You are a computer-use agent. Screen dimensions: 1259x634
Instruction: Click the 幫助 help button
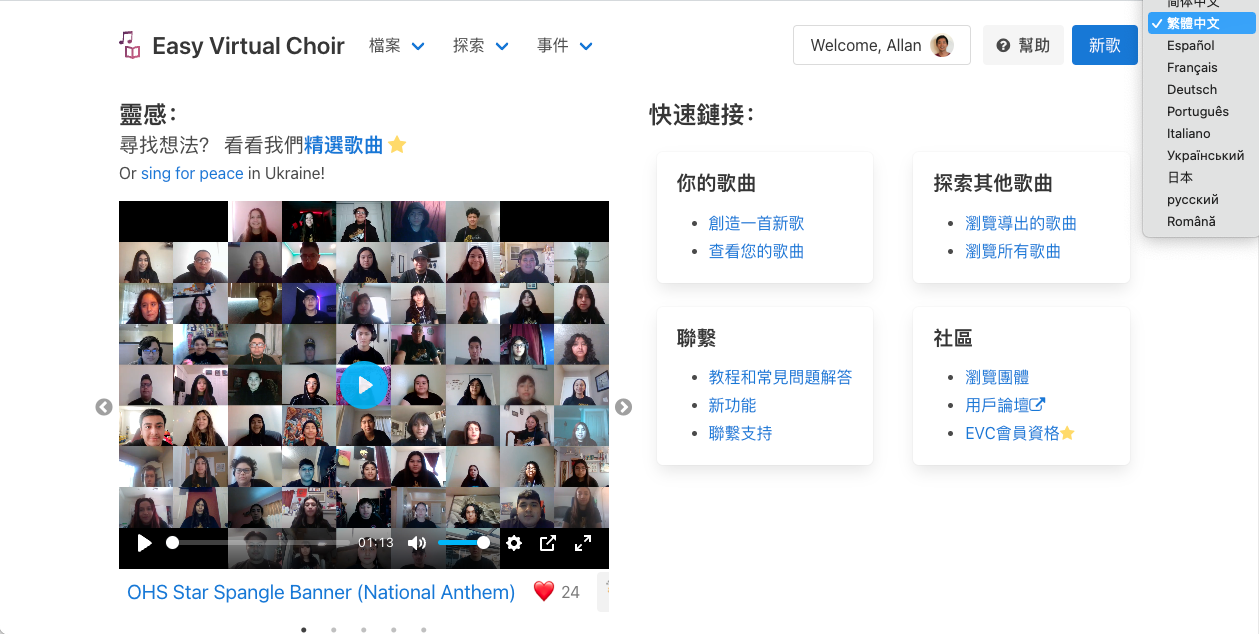(1023, 45)
